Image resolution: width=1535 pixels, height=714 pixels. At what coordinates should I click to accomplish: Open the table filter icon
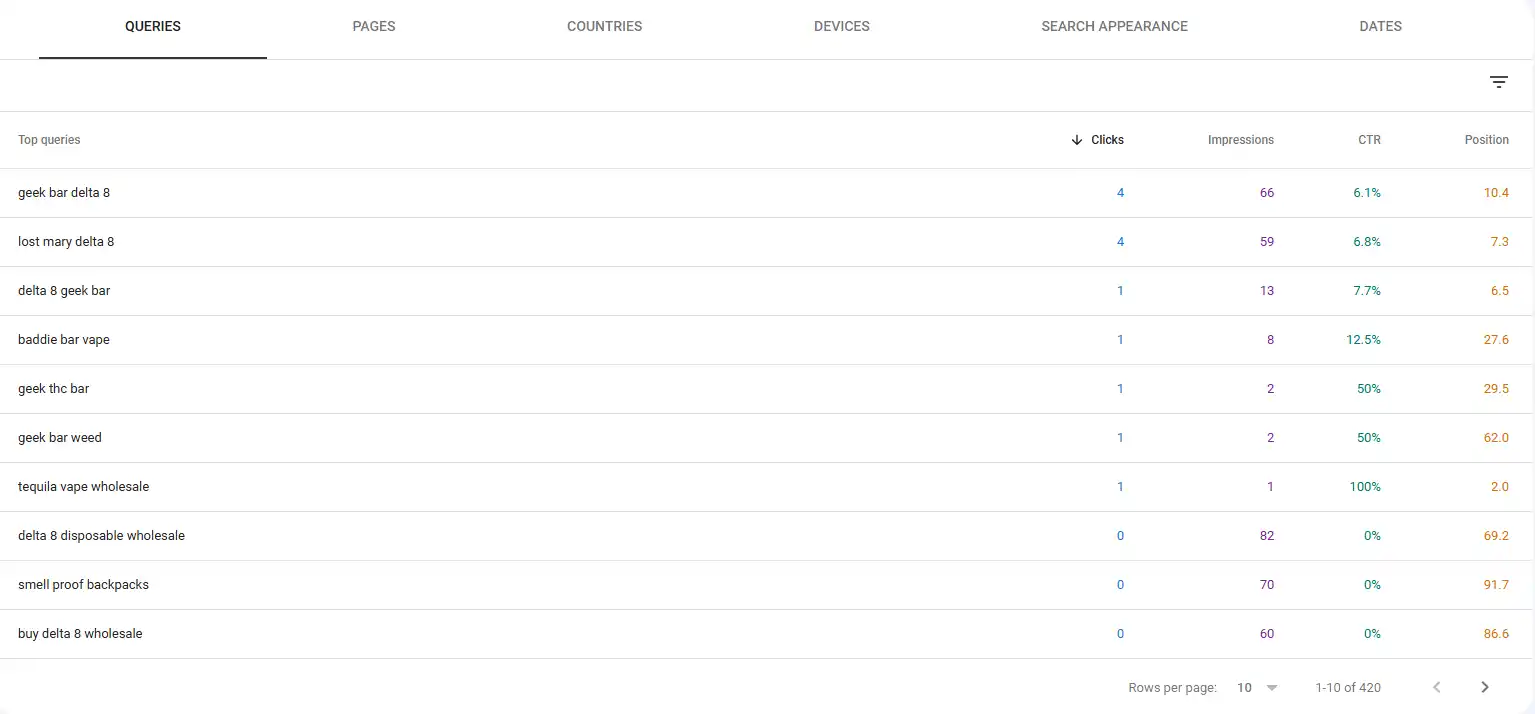pos(1498,83)
